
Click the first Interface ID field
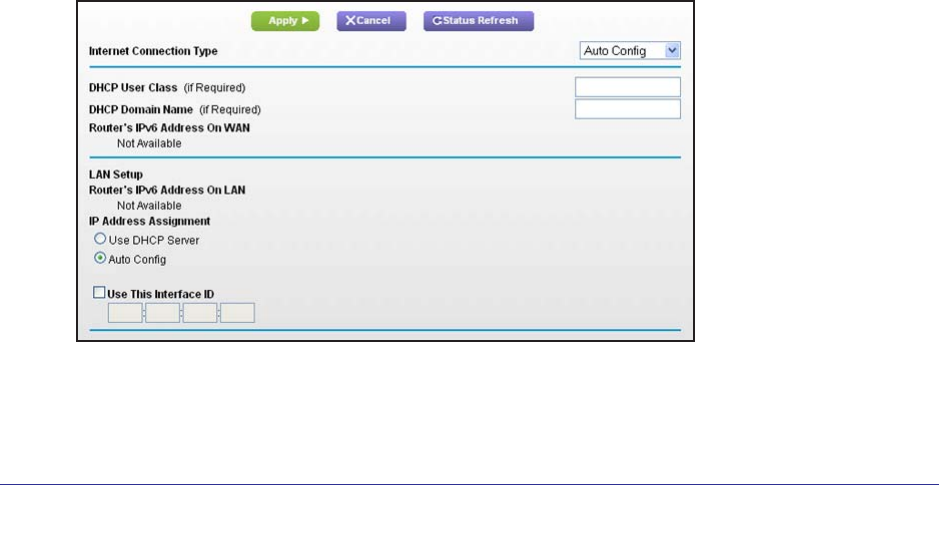pyautogui.click(x=125, y=313)
